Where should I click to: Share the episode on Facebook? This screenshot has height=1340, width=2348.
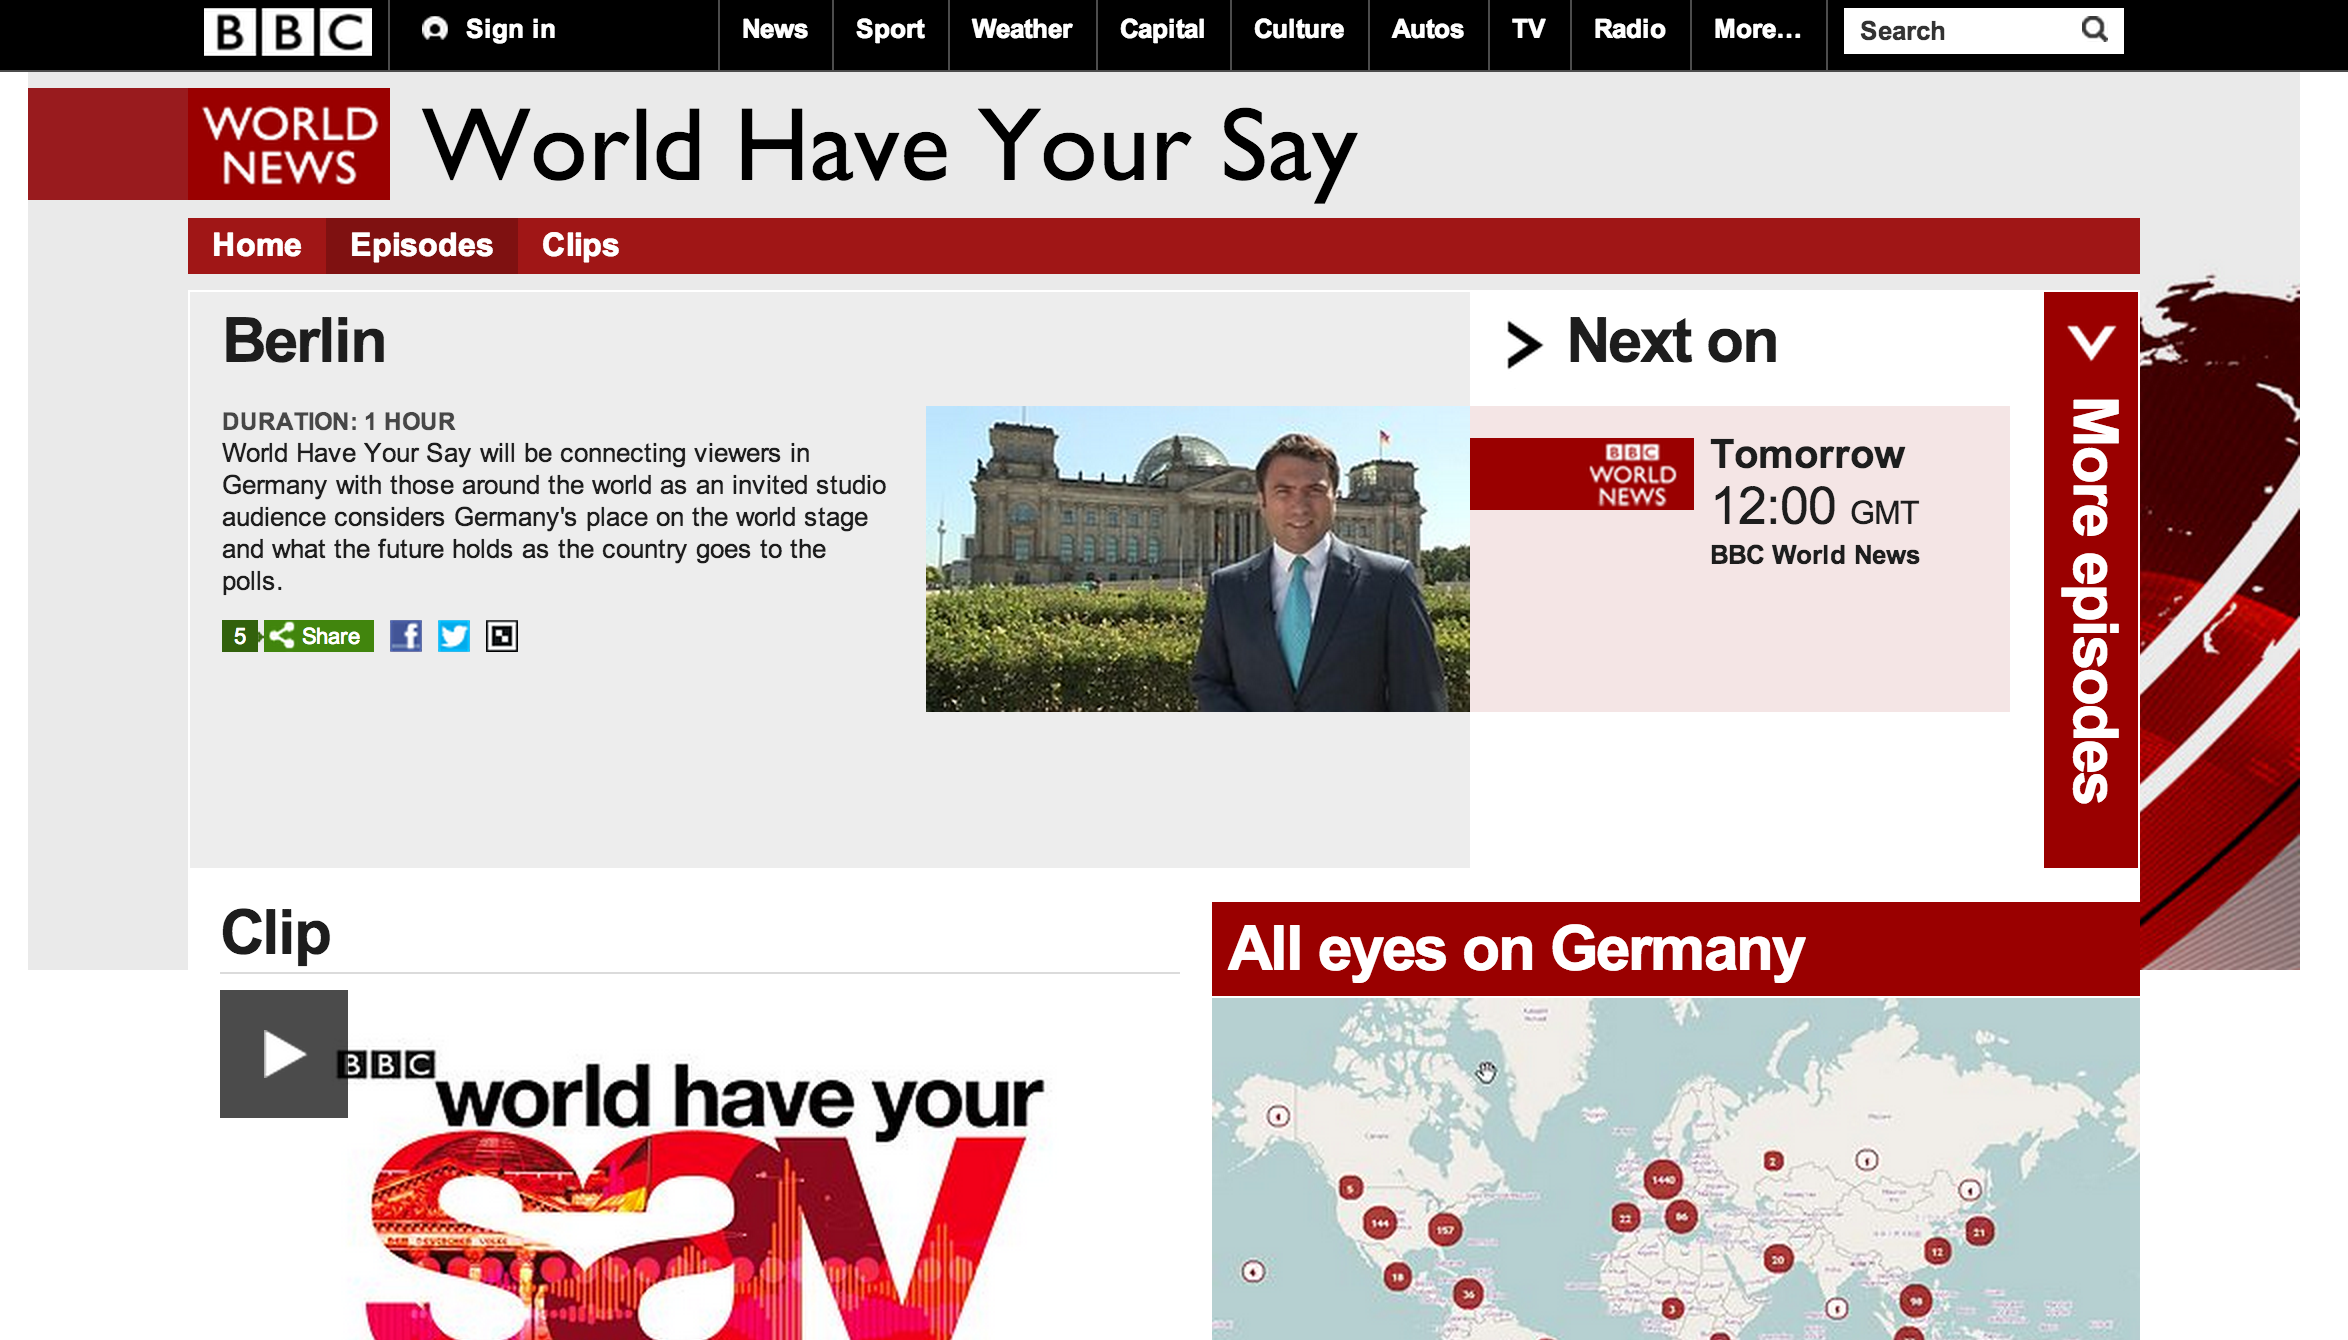pos(406,636)
